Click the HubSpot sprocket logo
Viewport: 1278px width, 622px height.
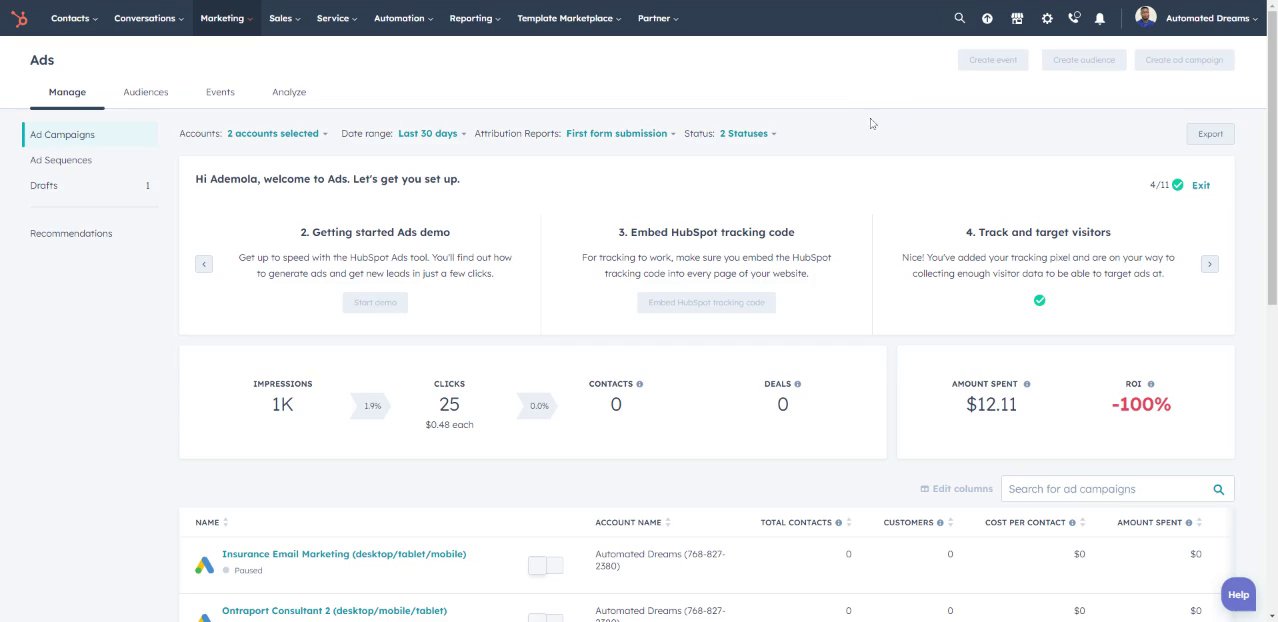(x=21, y=18)
